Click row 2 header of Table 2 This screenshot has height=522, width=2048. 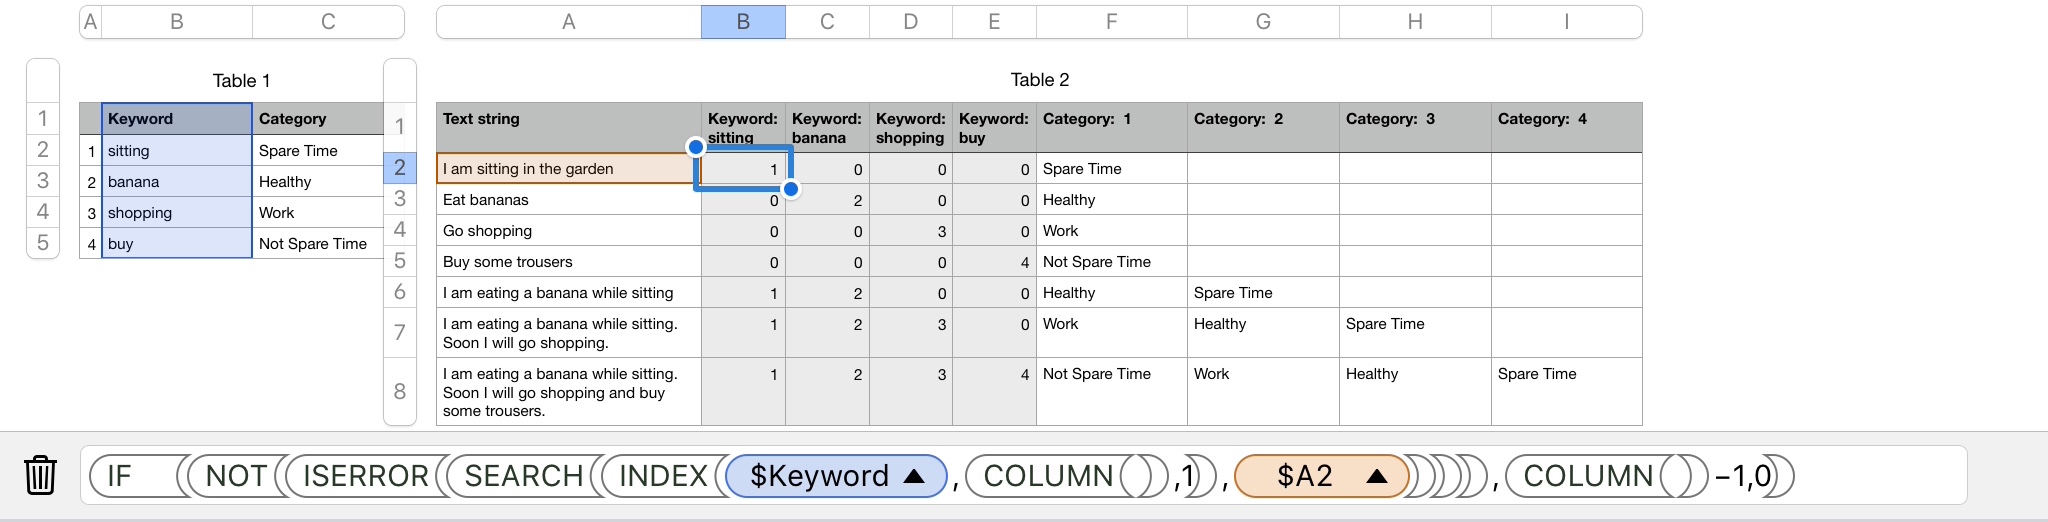point(400,168)
